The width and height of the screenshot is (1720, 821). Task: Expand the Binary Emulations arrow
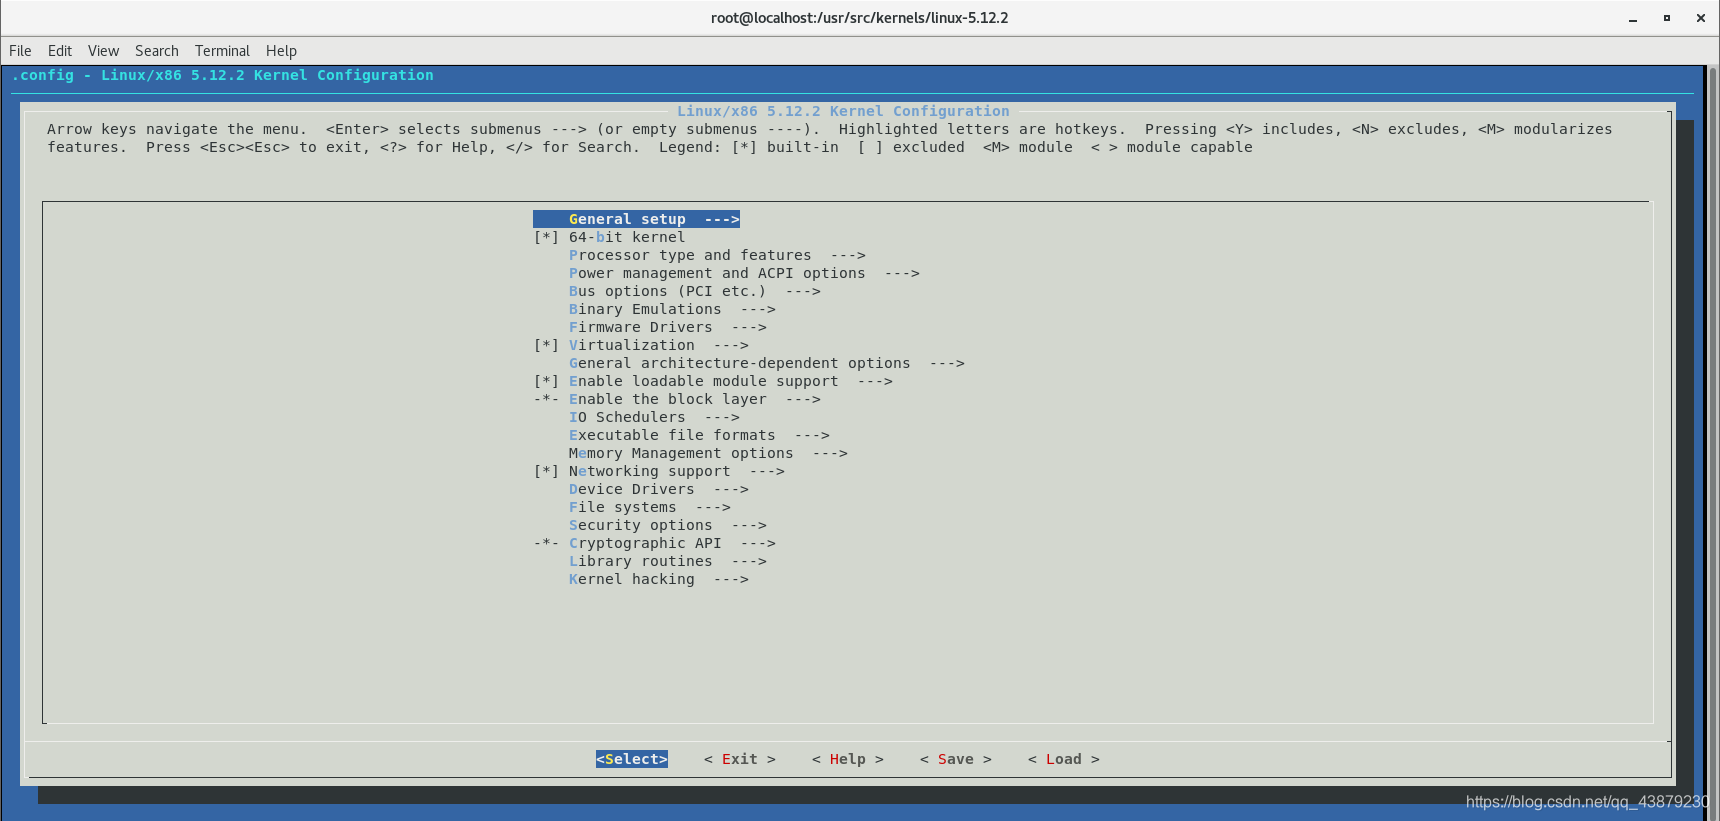tap(758, 309)
